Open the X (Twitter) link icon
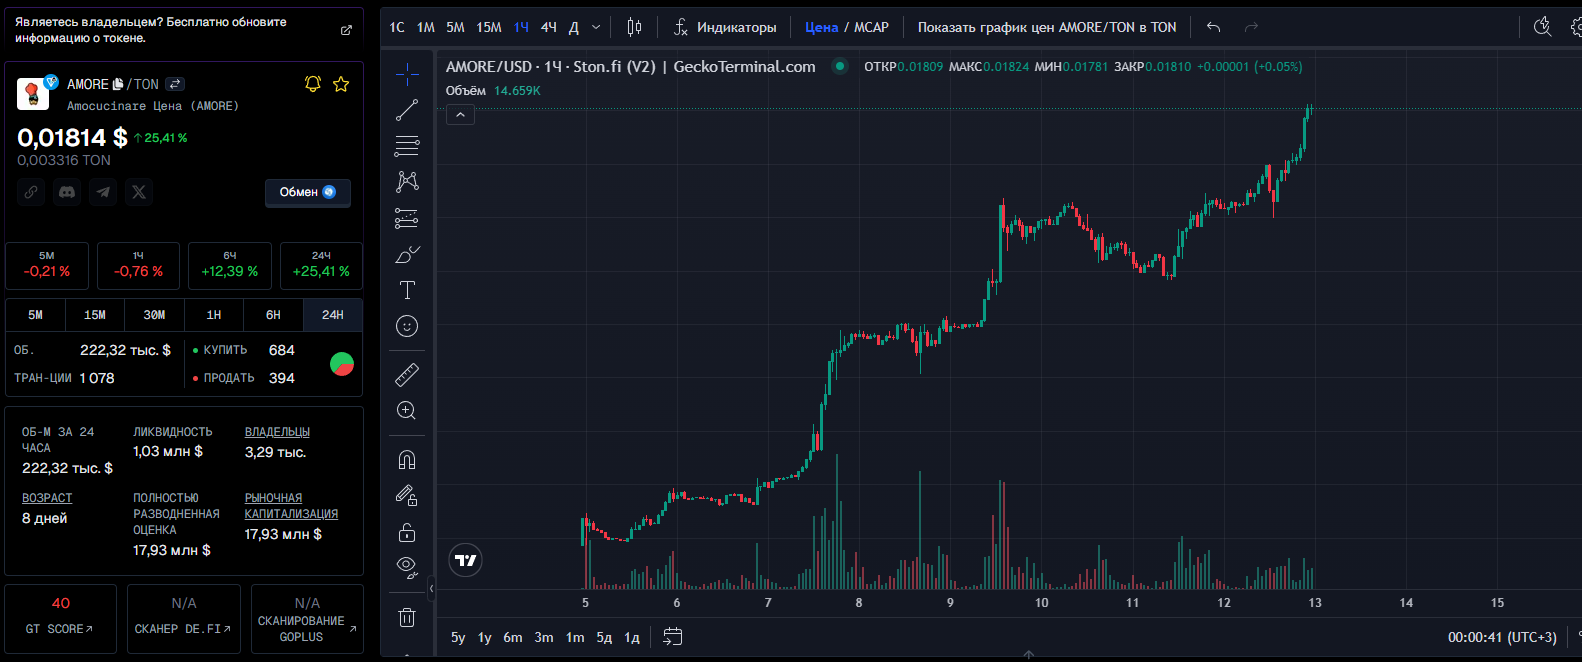 coord(139,192)
